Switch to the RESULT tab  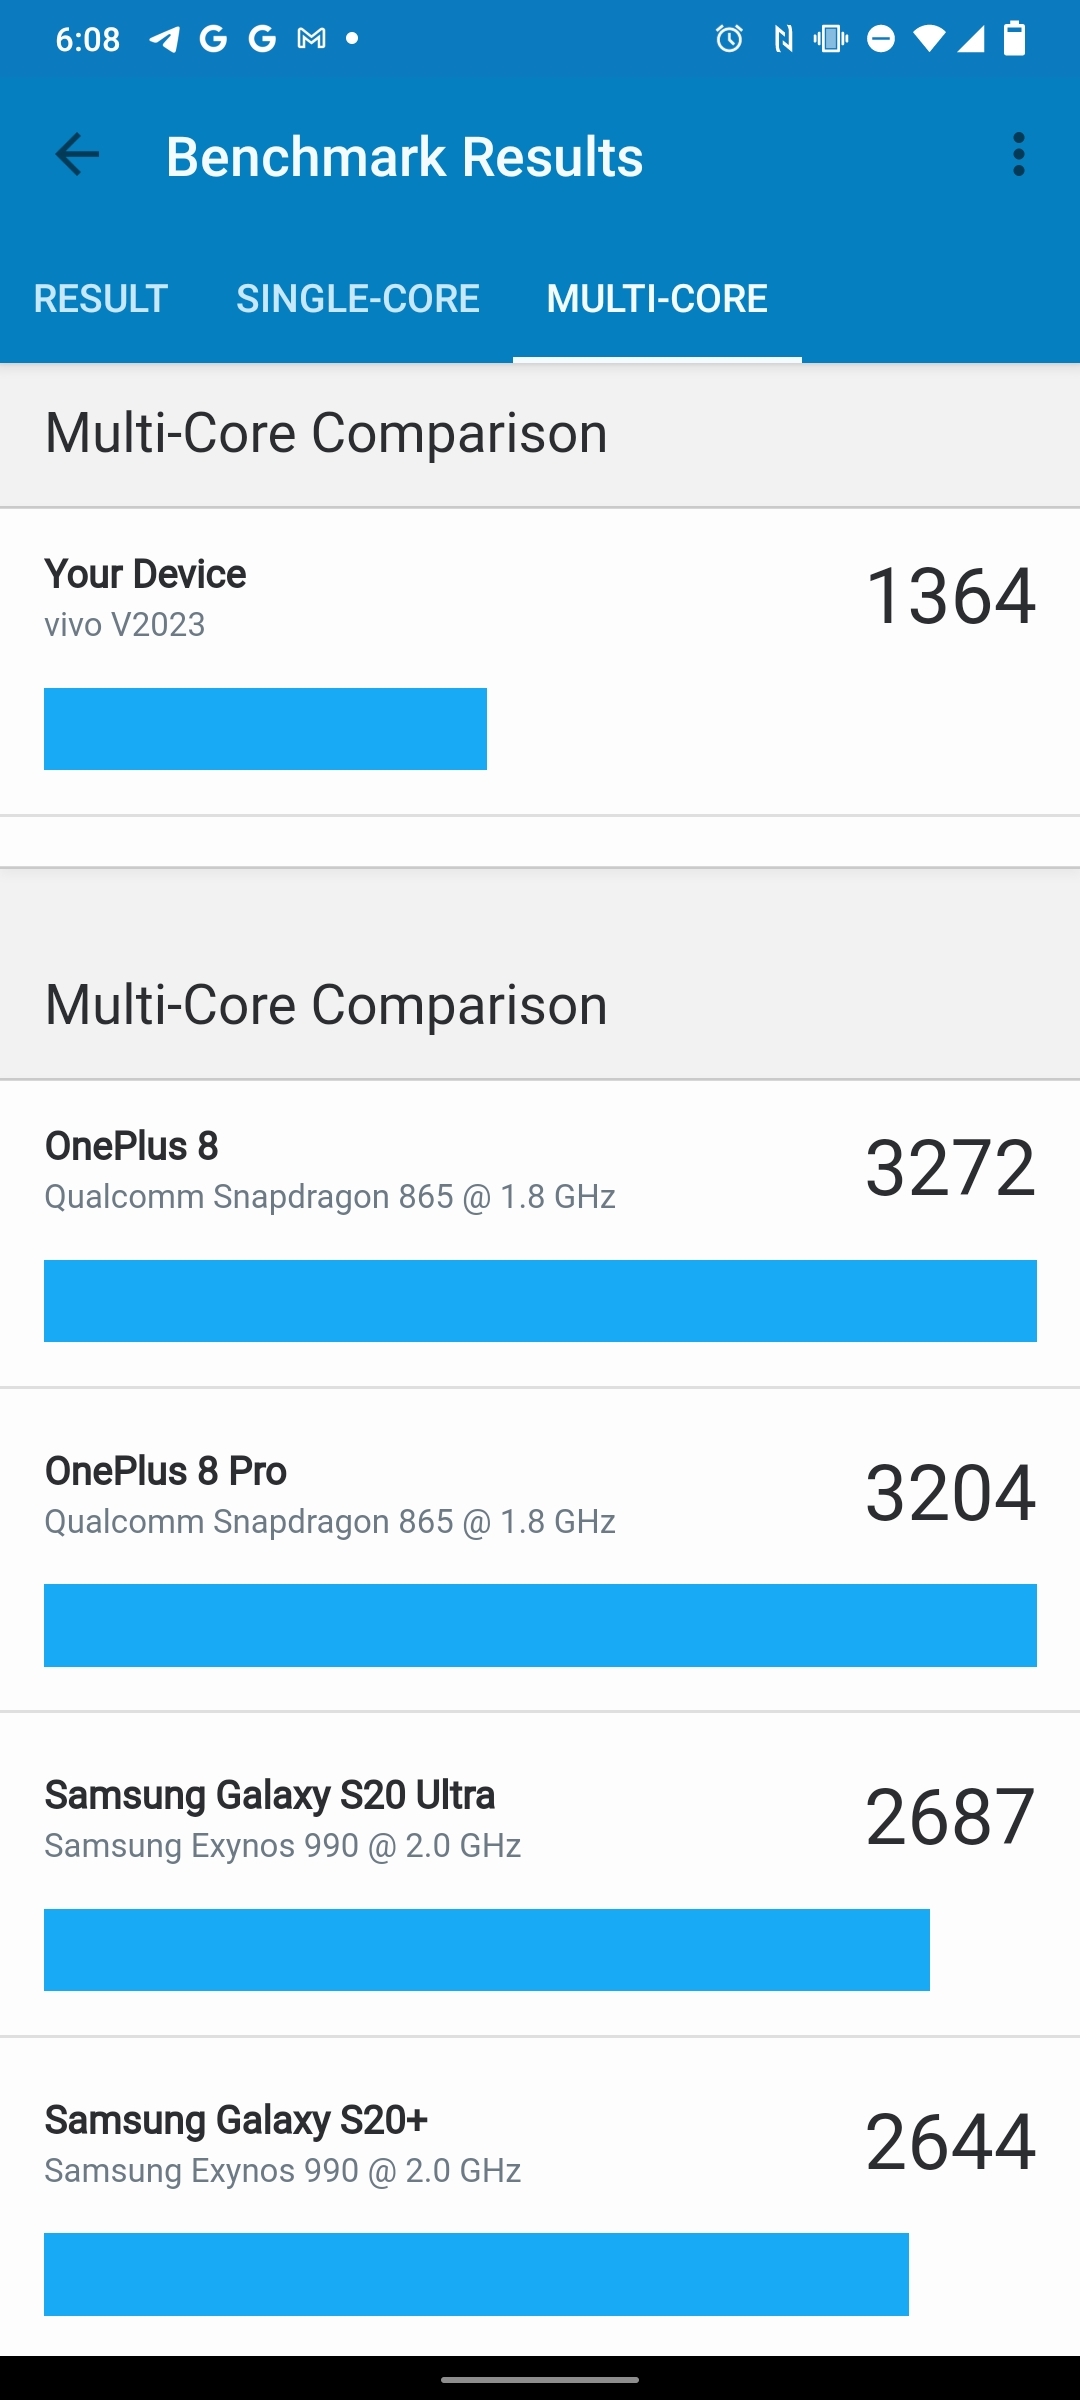point(100,298)
